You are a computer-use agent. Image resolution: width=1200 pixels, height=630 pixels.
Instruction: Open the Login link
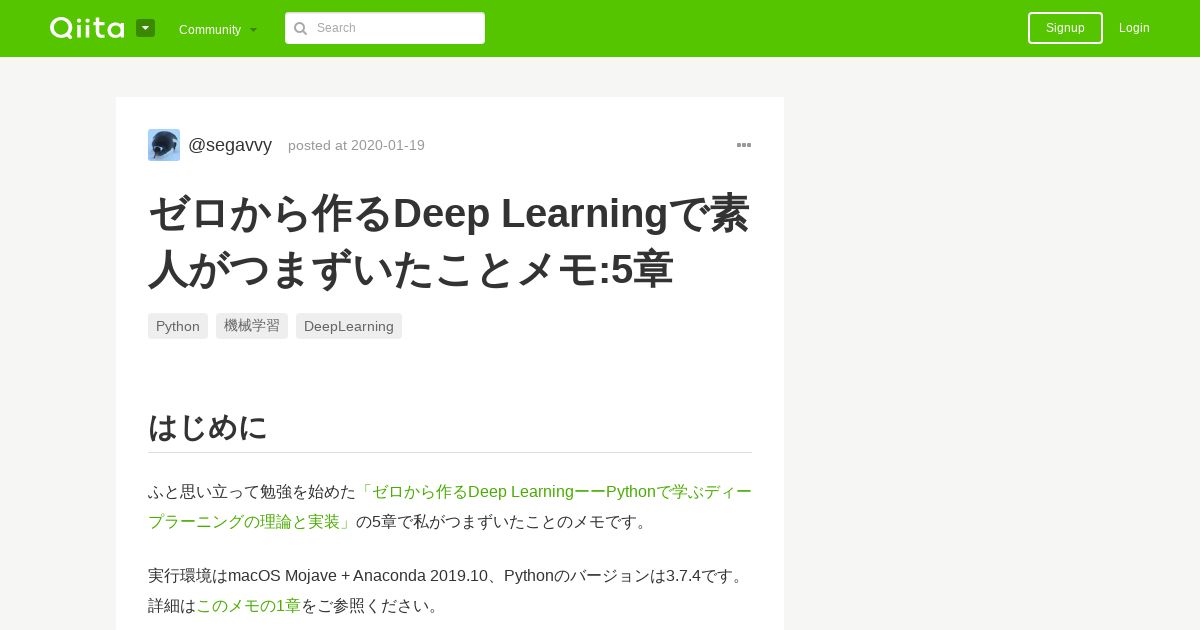(1134, 28)
